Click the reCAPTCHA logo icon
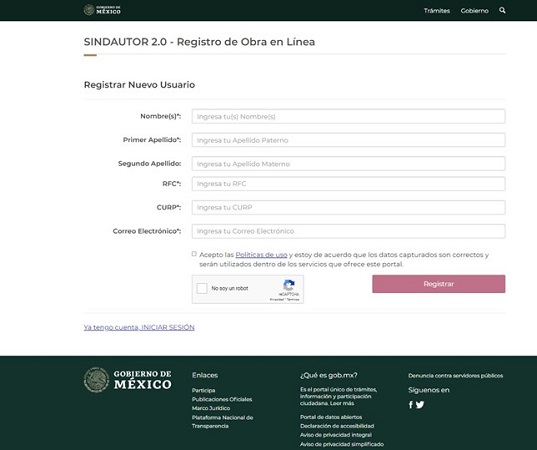 289,285
